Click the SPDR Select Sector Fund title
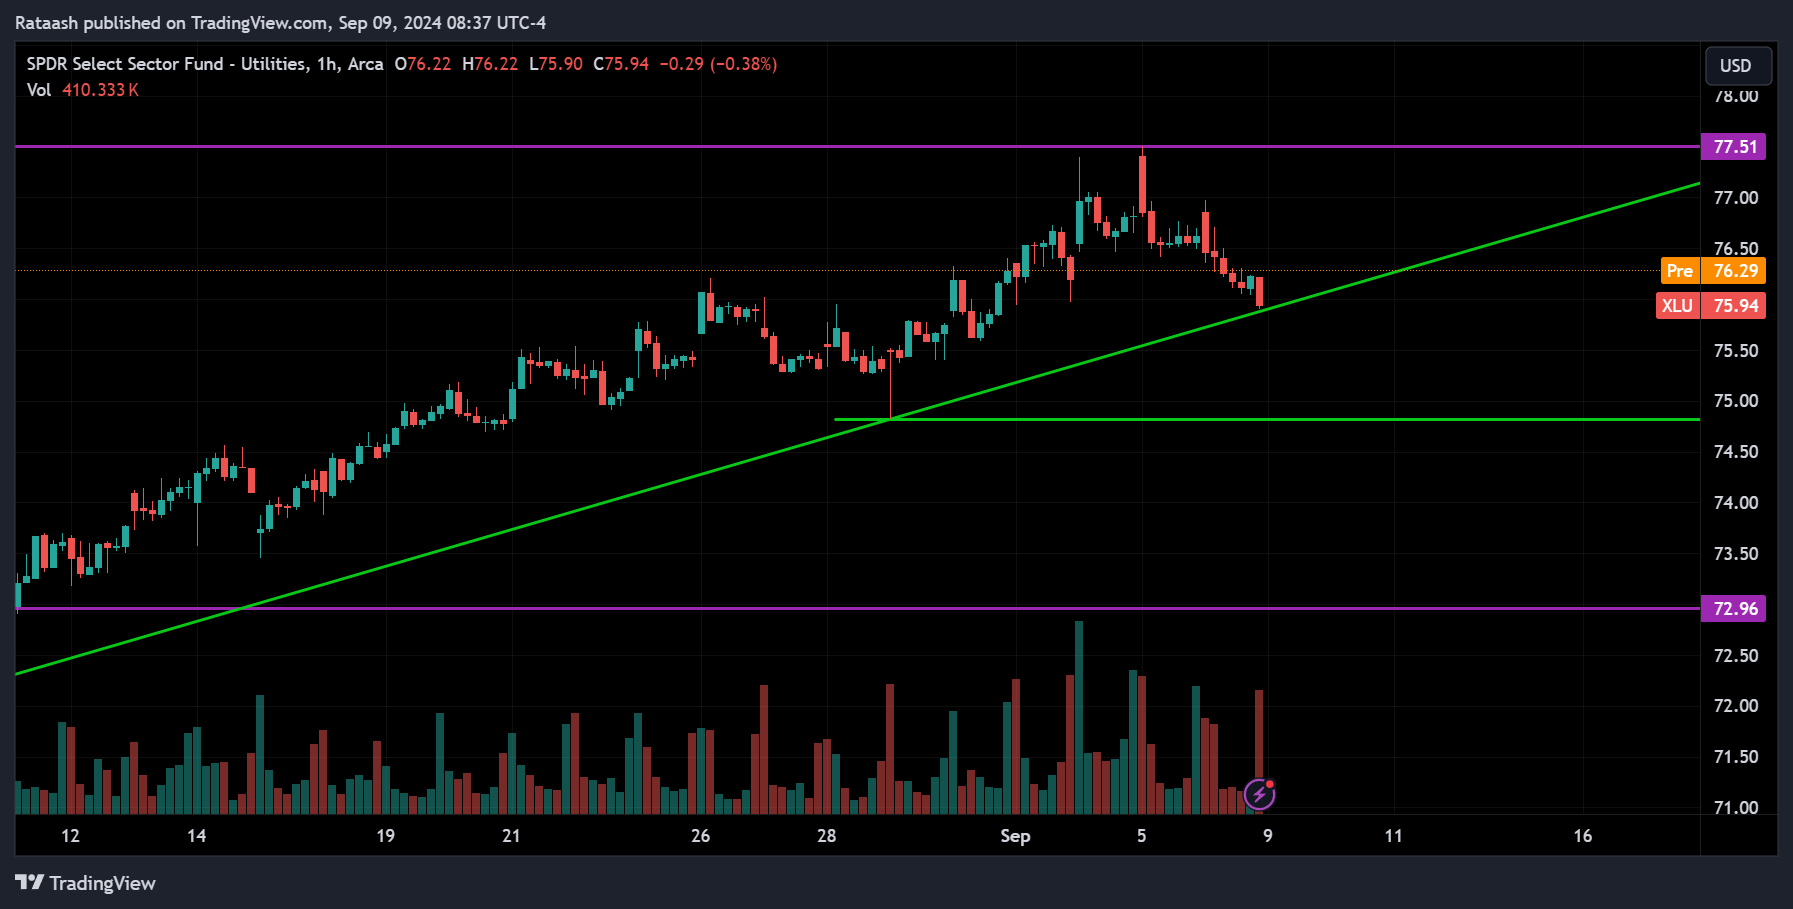The image size is (1793, 909). coord(205,64)
